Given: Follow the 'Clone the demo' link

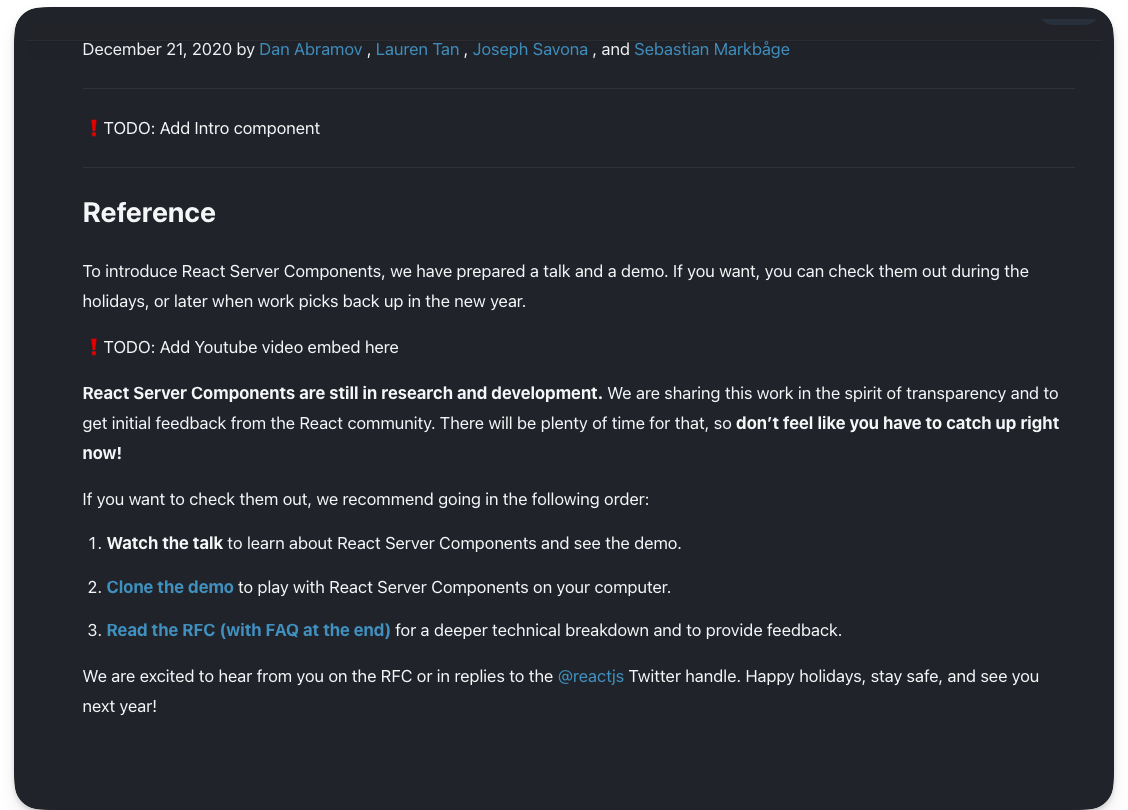Looking at the screenshot, I should tap(170, 587).
